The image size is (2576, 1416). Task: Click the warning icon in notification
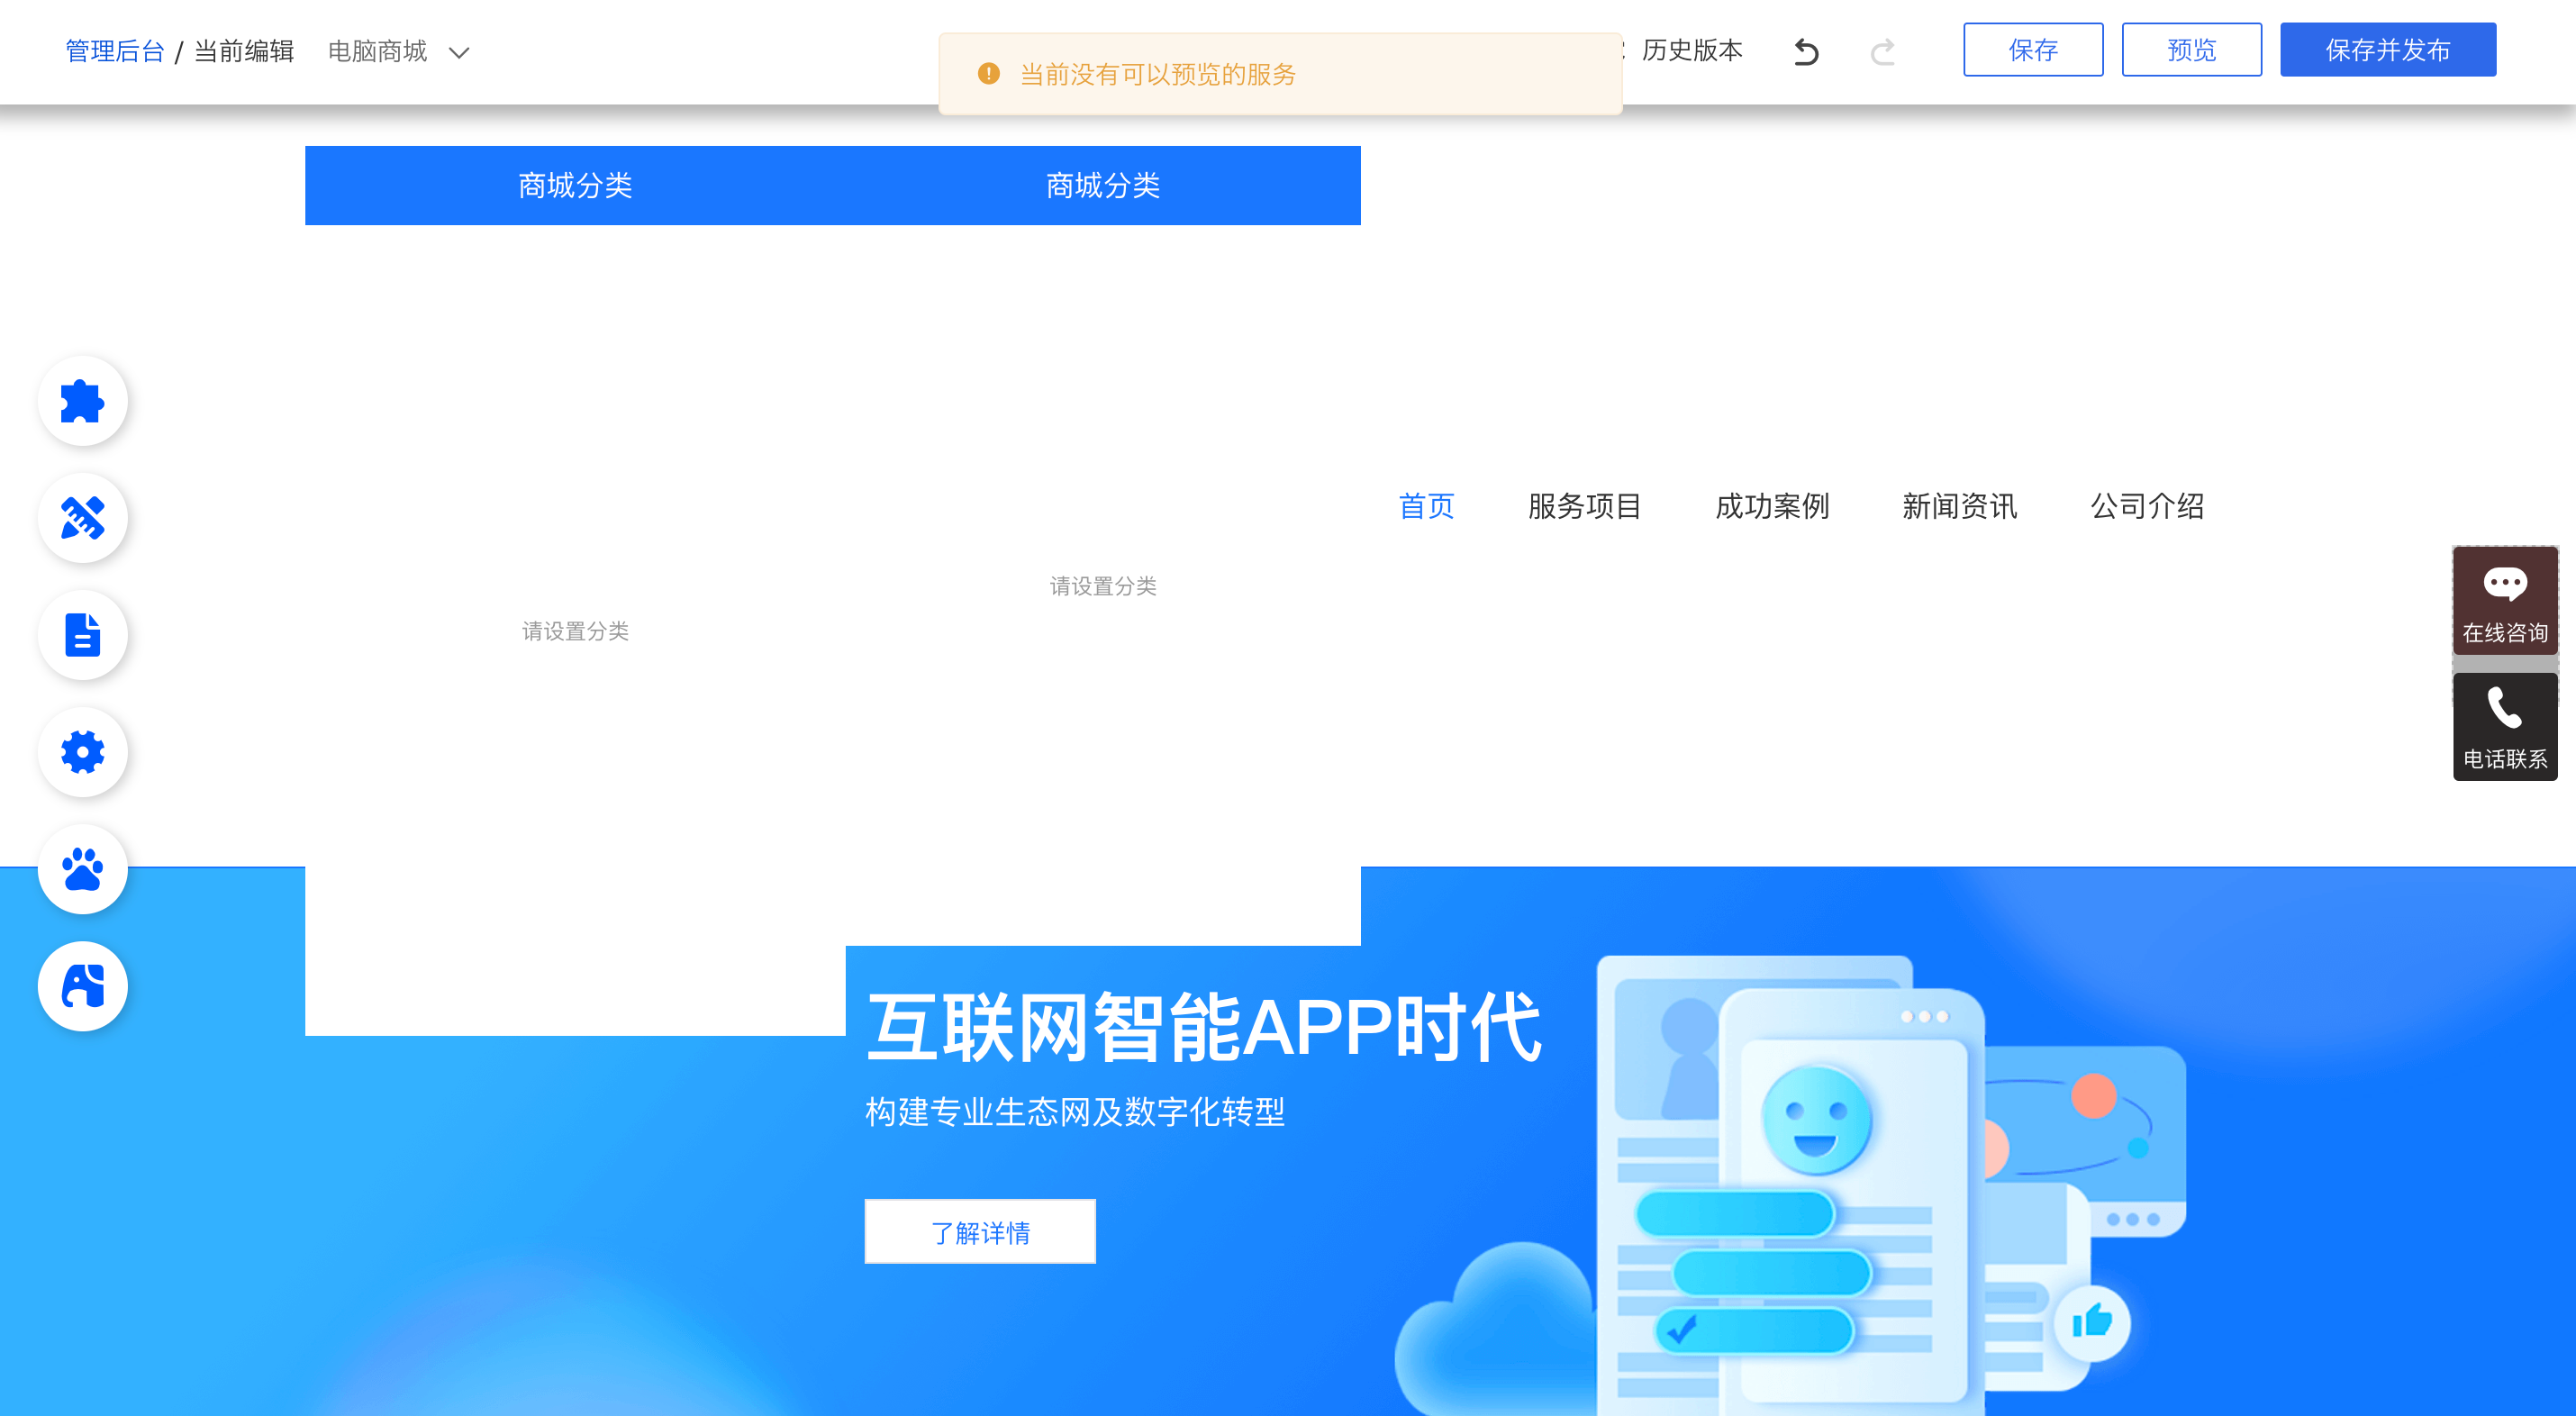coord(988,74)
